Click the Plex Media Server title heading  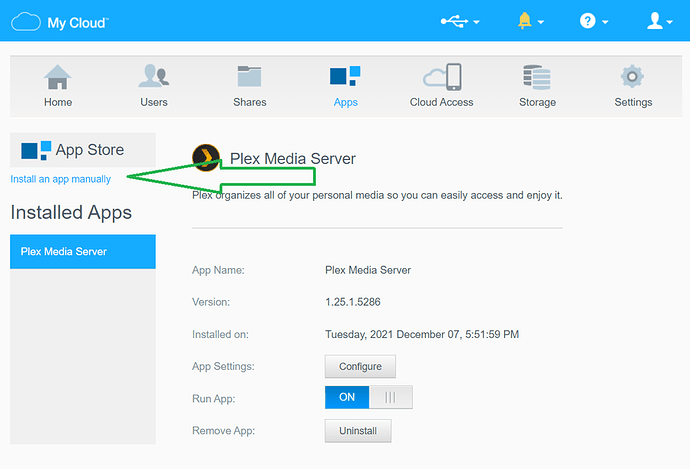click(293, 159)
